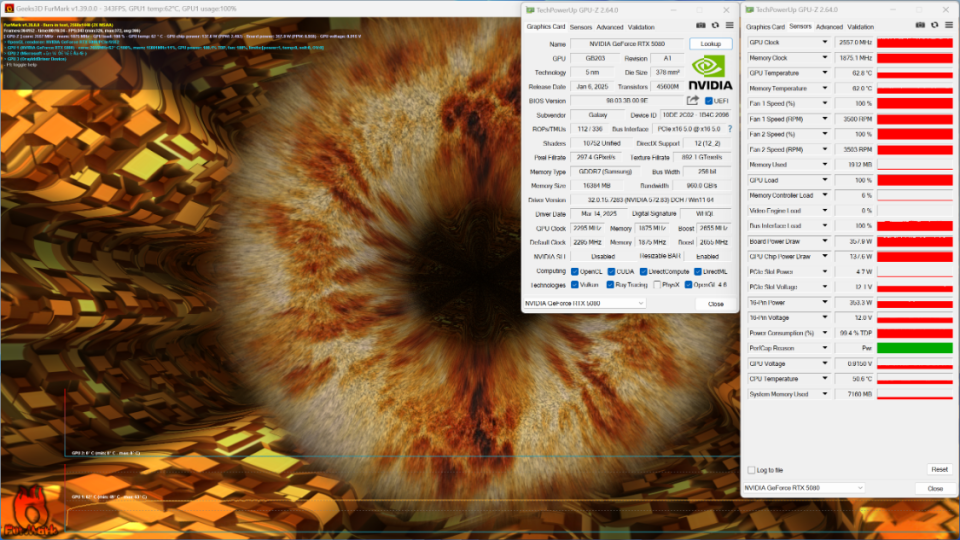Click BIOS export share icon
Viewport: 960px width, 540px height.
point(692,100)
